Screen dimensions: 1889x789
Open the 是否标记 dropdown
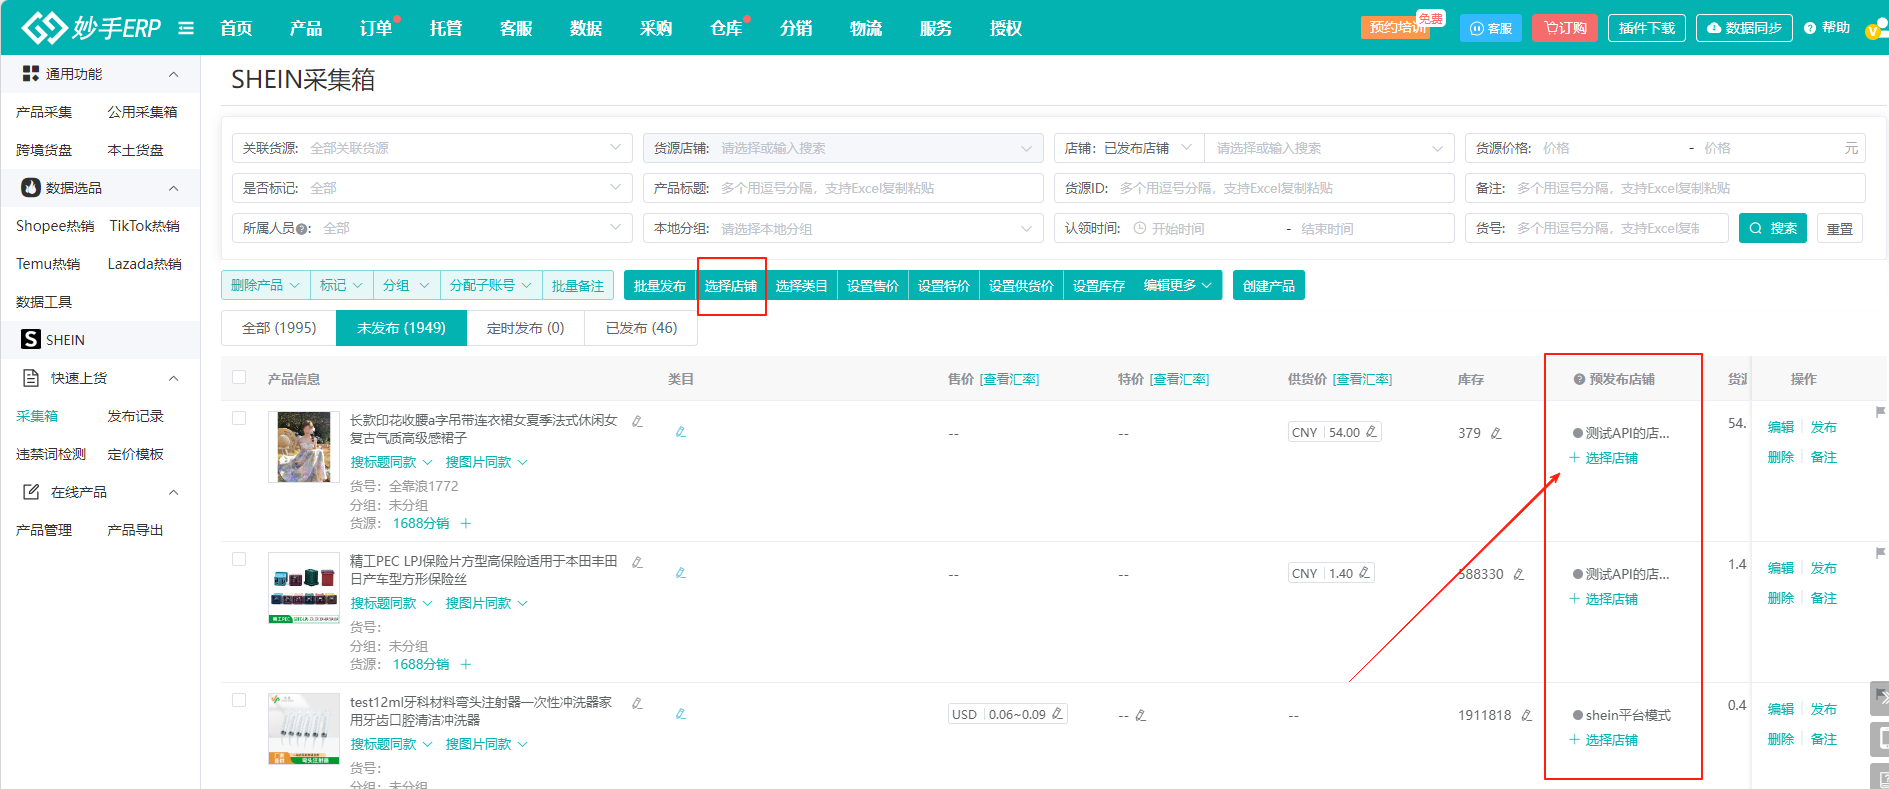[432, 188]
